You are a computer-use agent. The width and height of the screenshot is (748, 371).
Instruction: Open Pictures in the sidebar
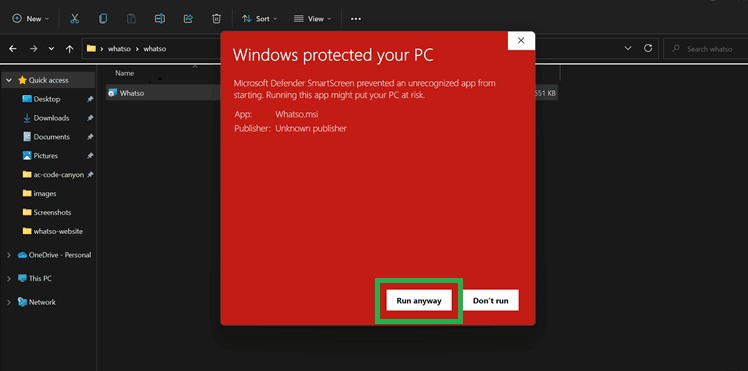[x=46, y=155]
